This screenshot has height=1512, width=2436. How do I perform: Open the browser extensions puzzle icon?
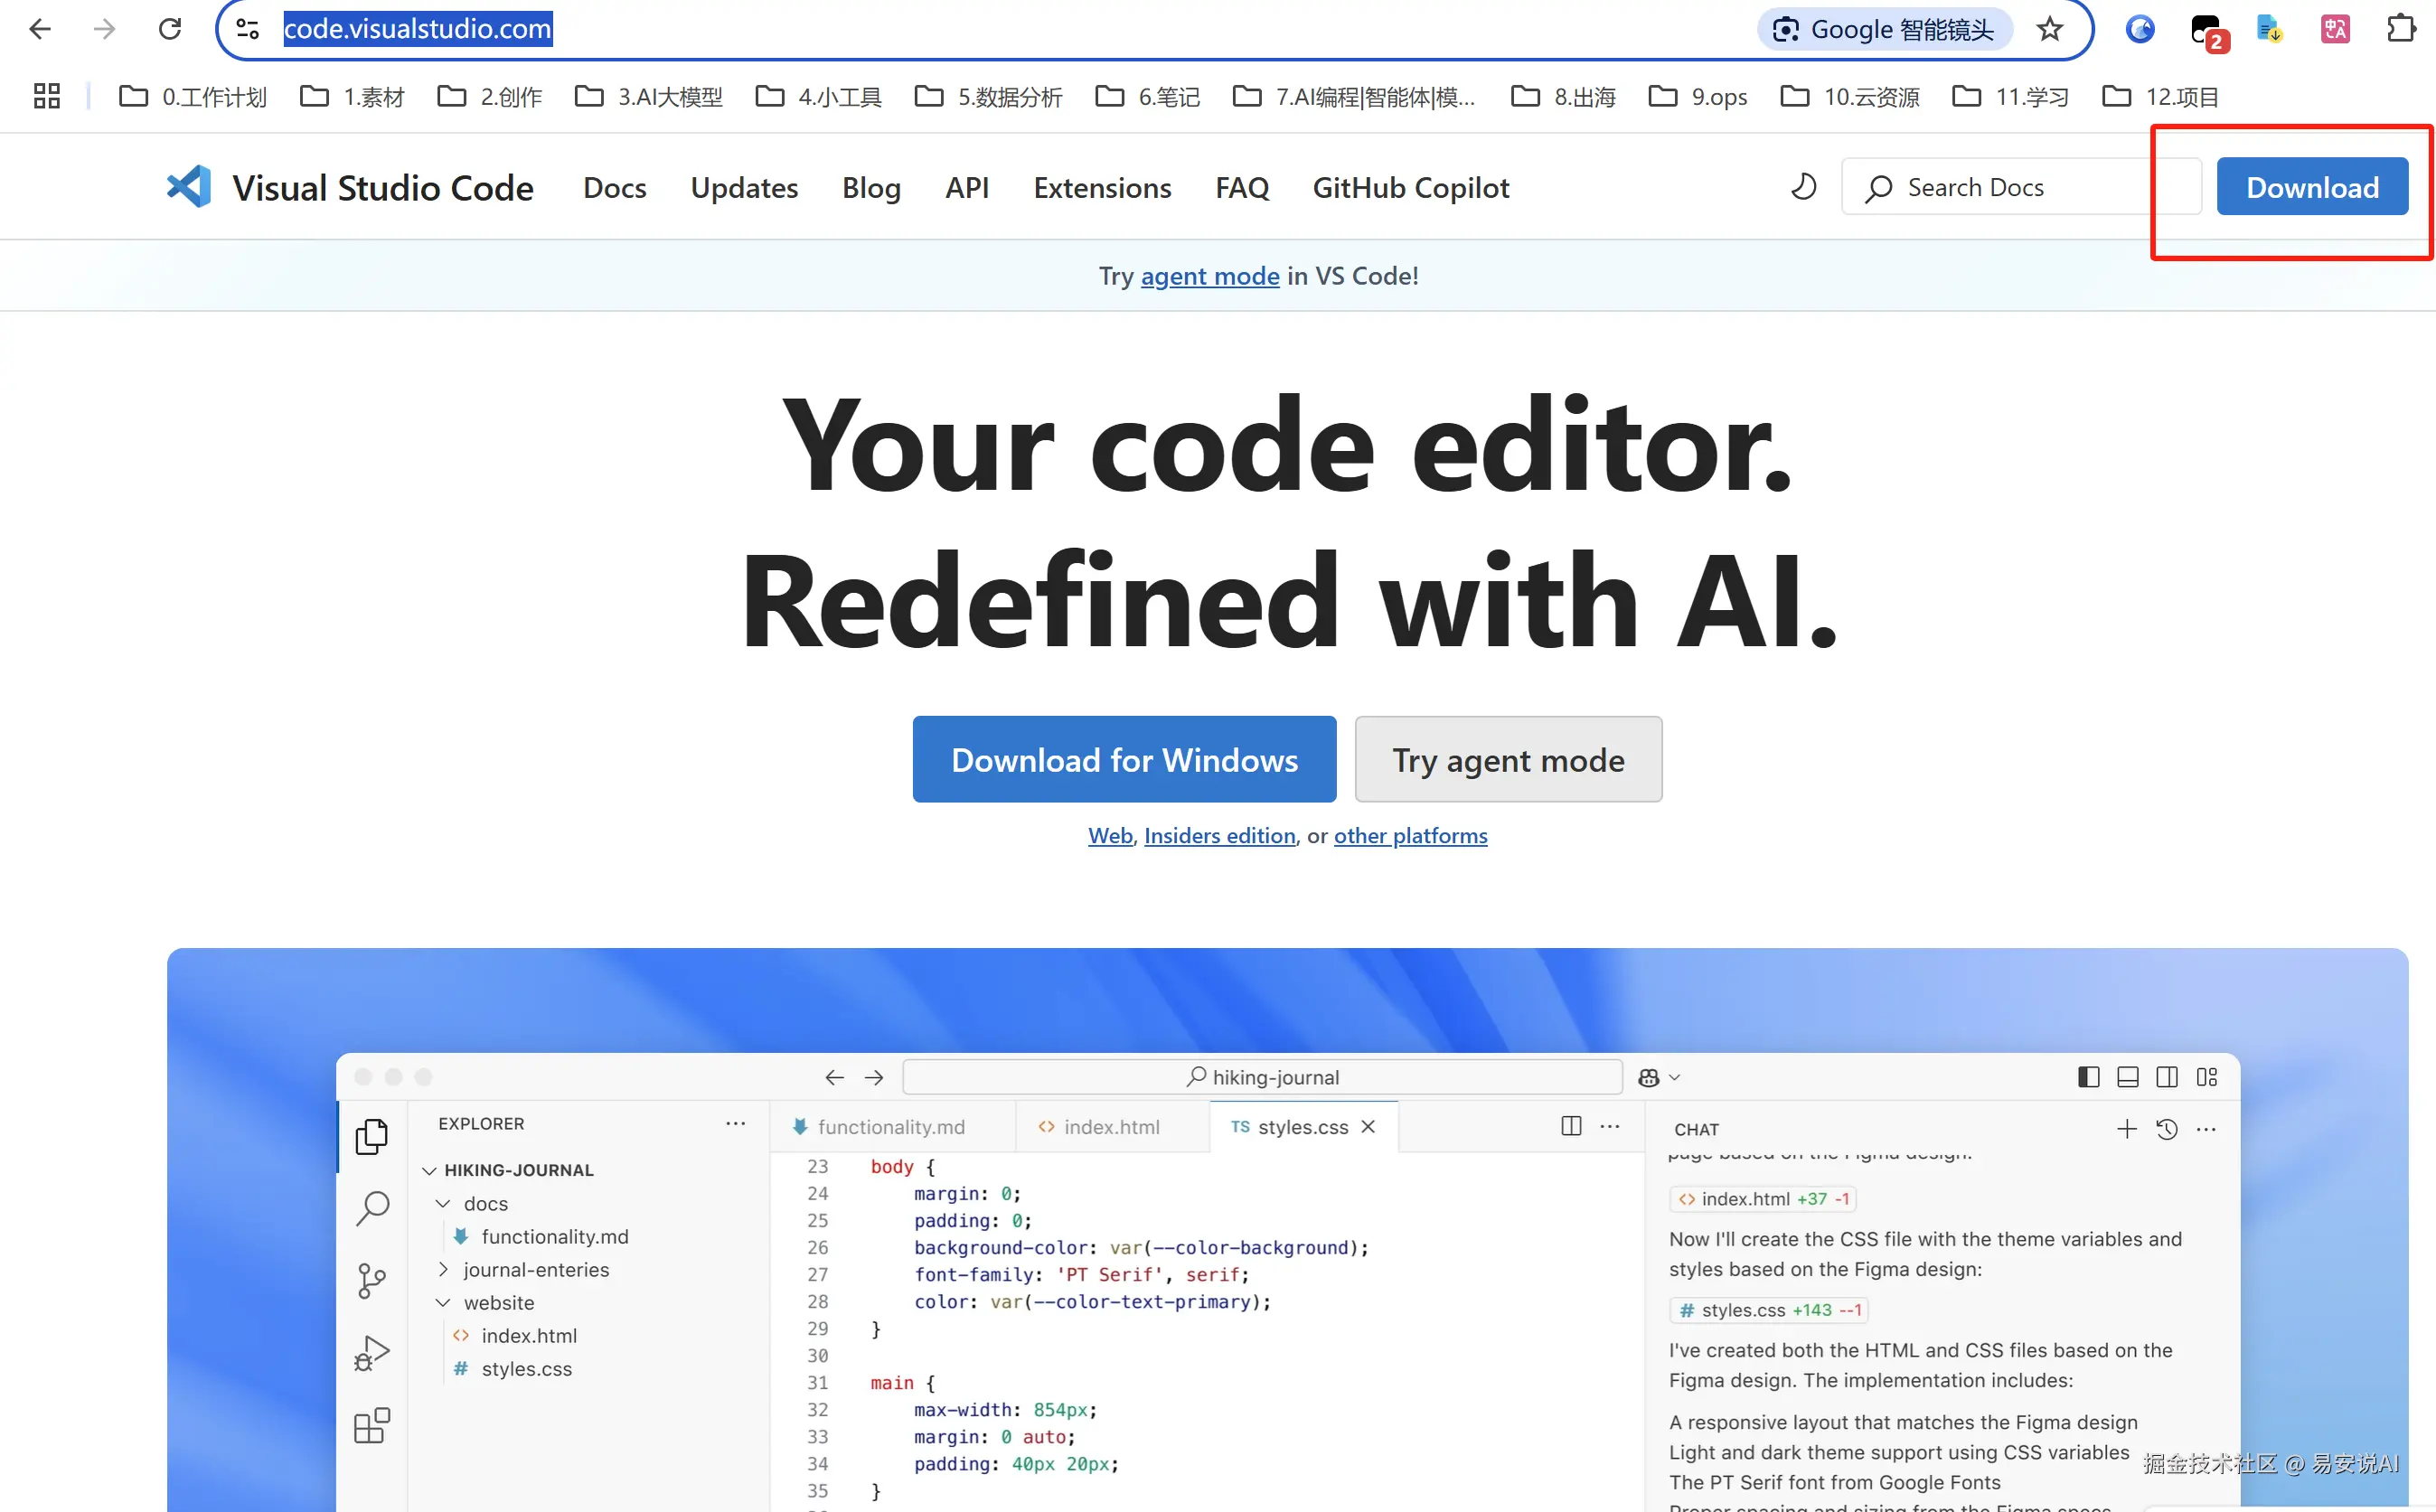click(x=2400, y=29)
